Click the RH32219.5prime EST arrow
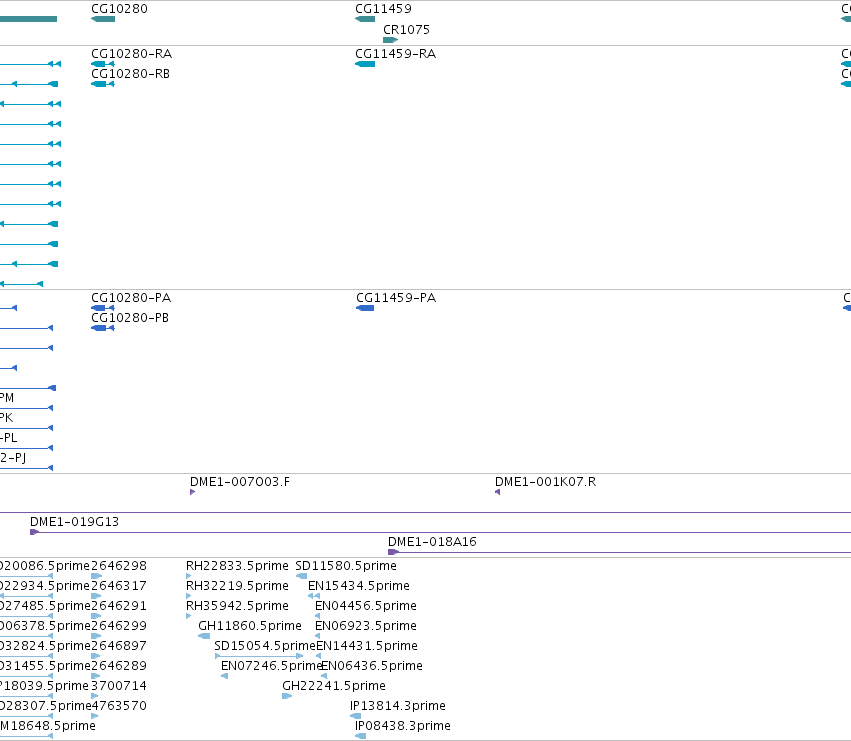 (x=188, y=596)
